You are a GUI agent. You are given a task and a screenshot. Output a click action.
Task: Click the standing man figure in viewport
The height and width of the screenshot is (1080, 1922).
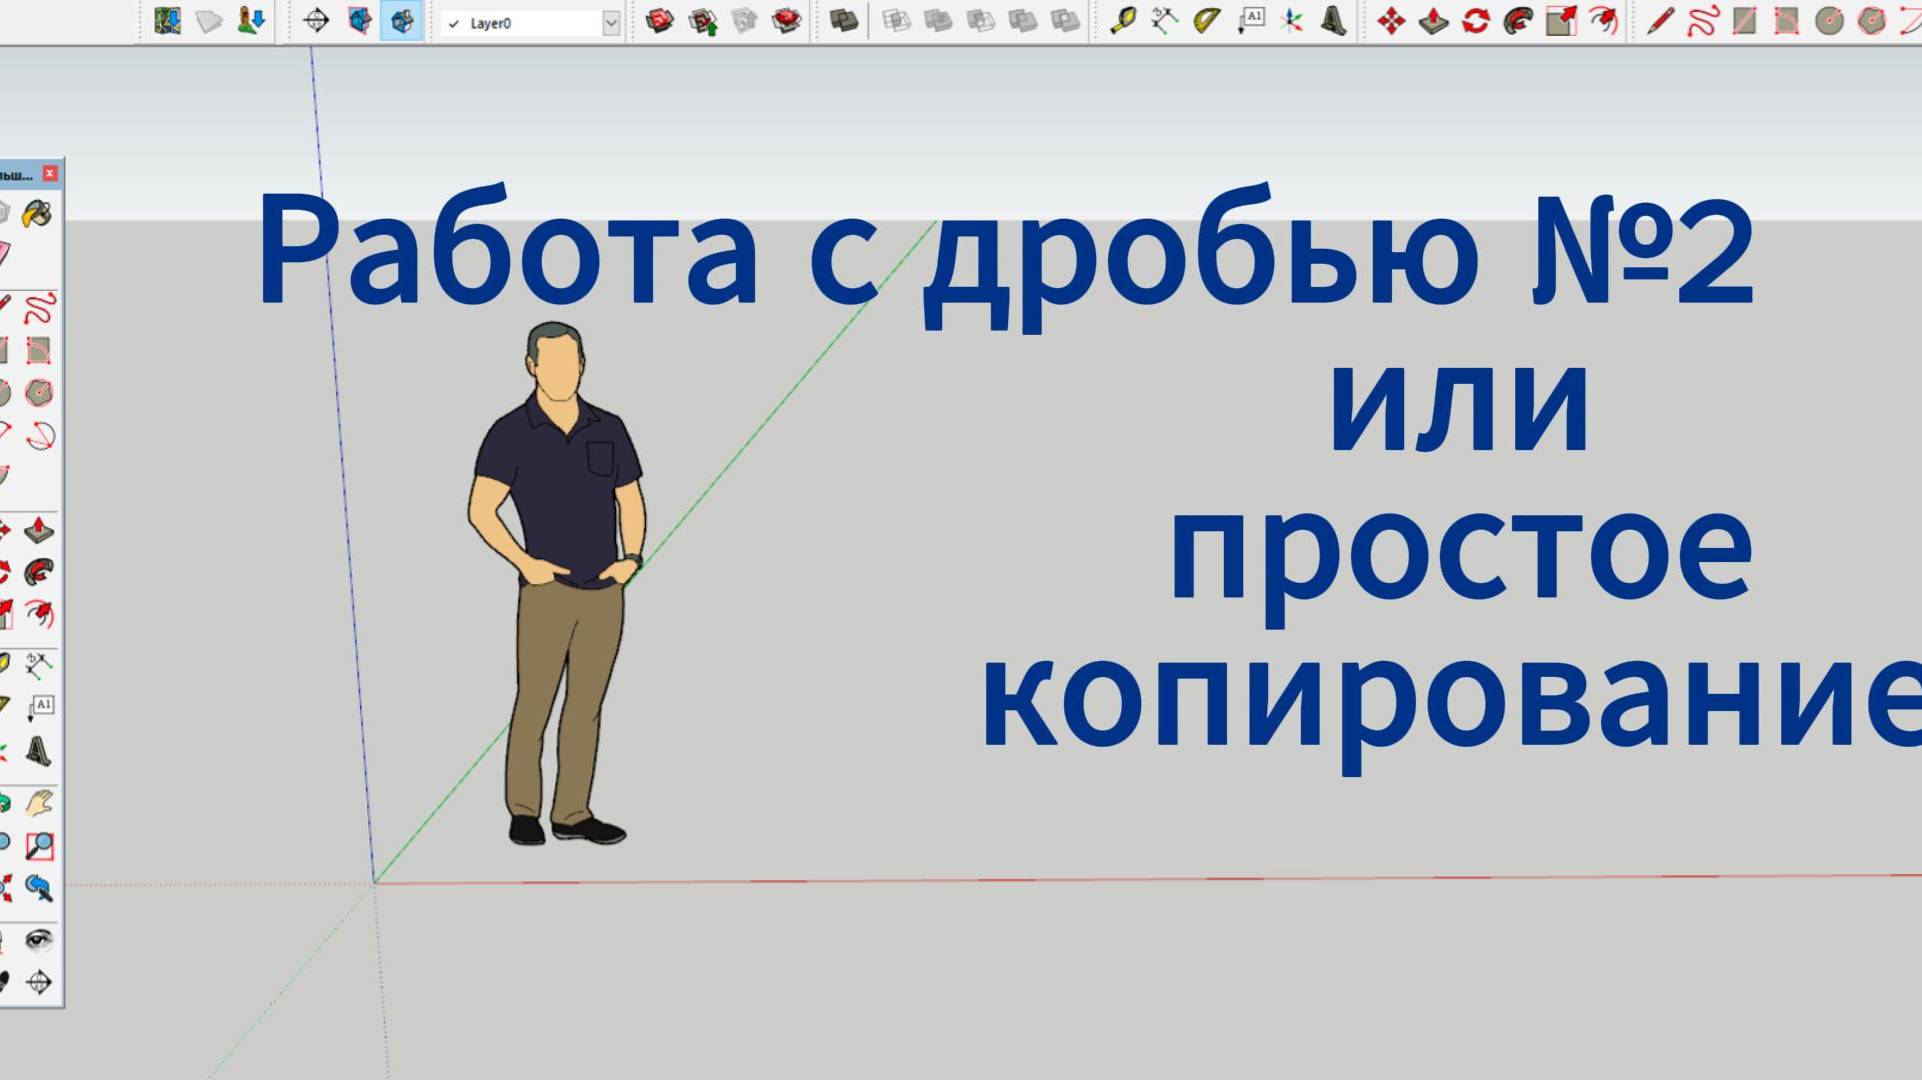coord(560,580)
